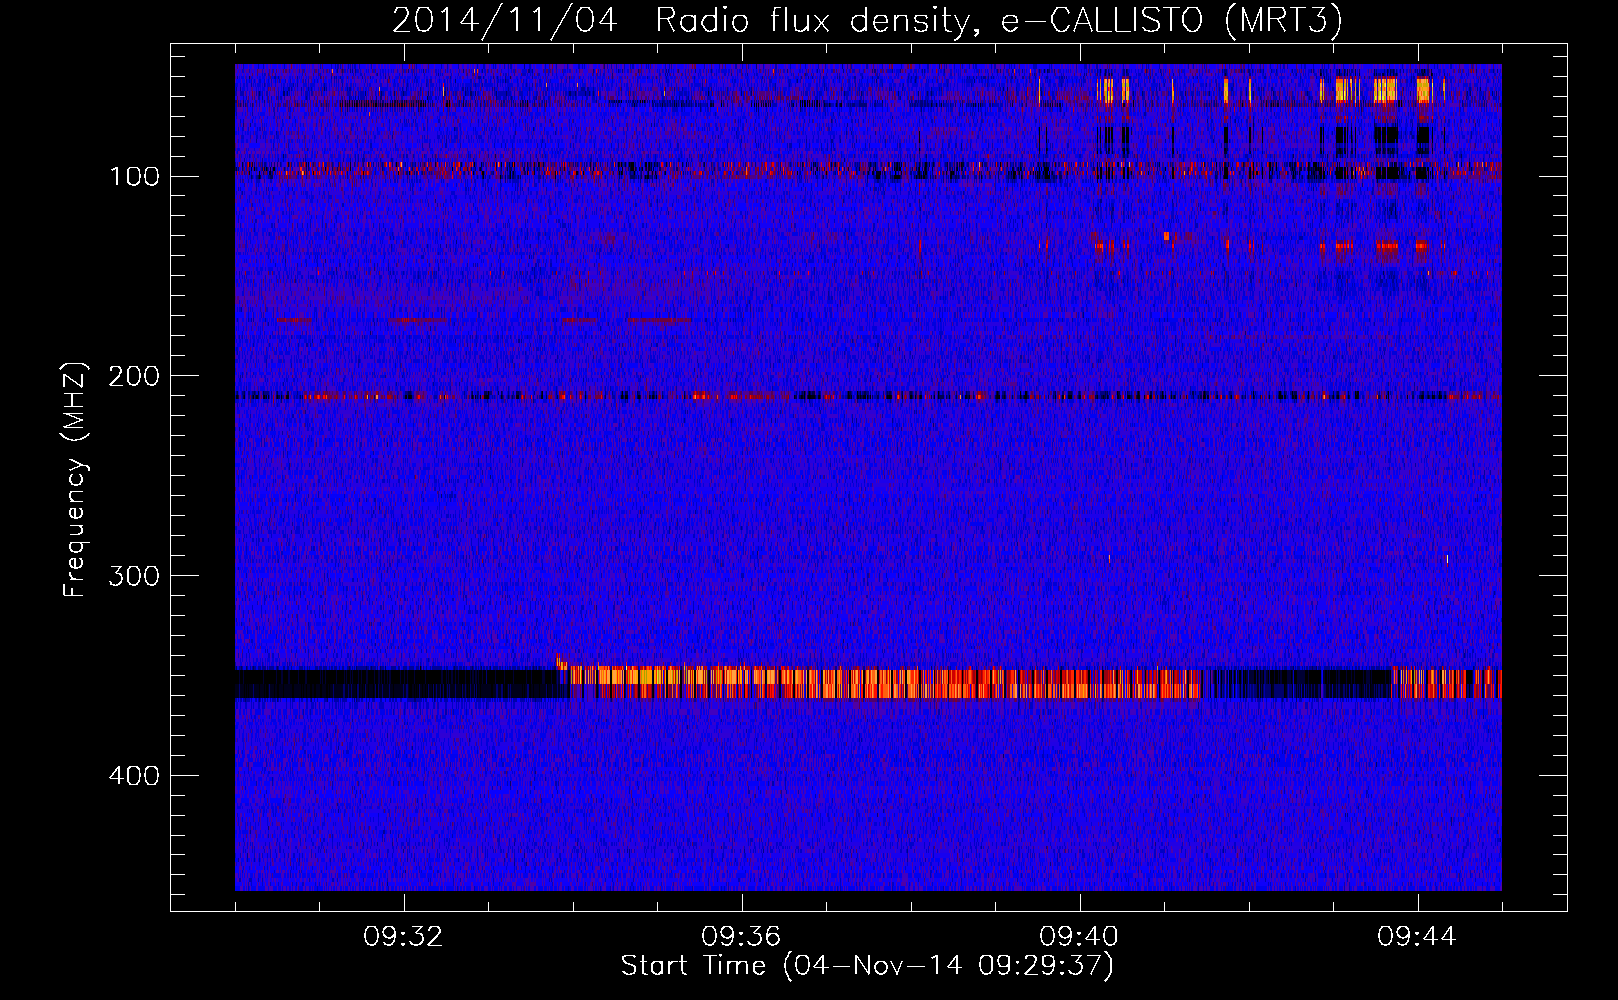Click the dark band segment before 09:34 near 350 MHz

click(x=400, y=683)
